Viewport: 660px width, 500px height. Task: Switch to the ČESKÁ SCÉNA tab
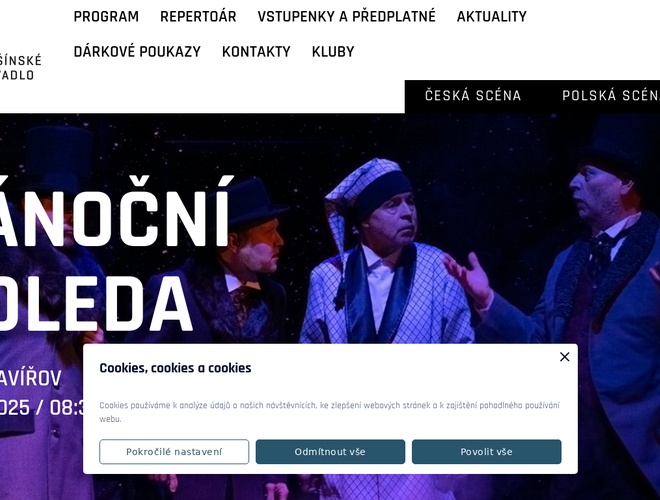473,96
